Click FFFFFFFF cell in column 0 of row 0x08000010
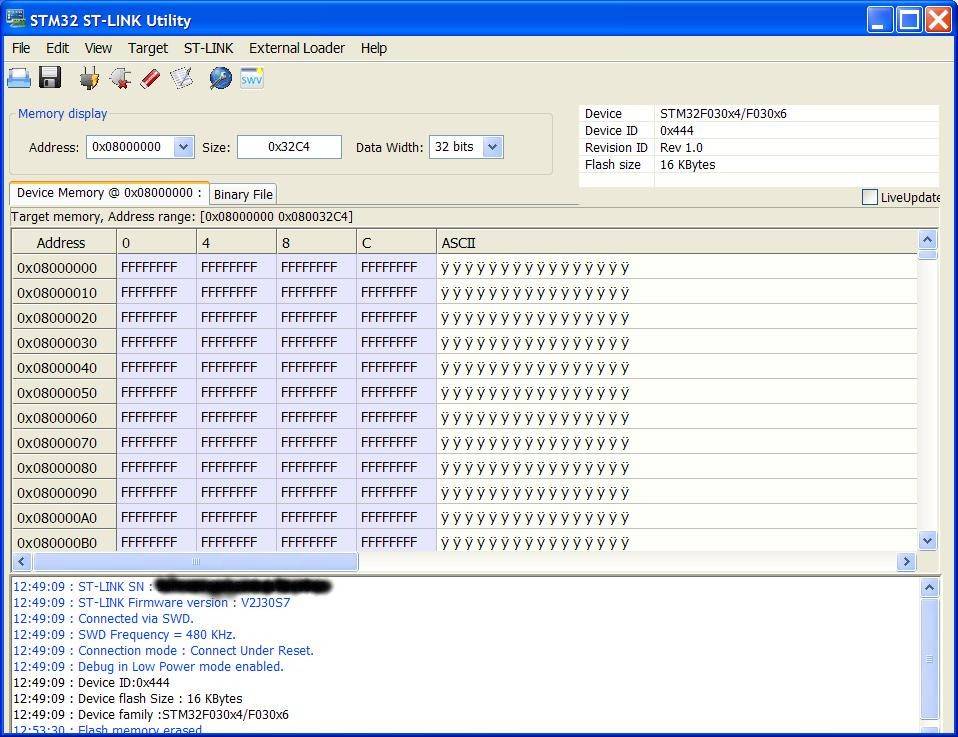This screenshot has height=737, width=958. point(156,293)
